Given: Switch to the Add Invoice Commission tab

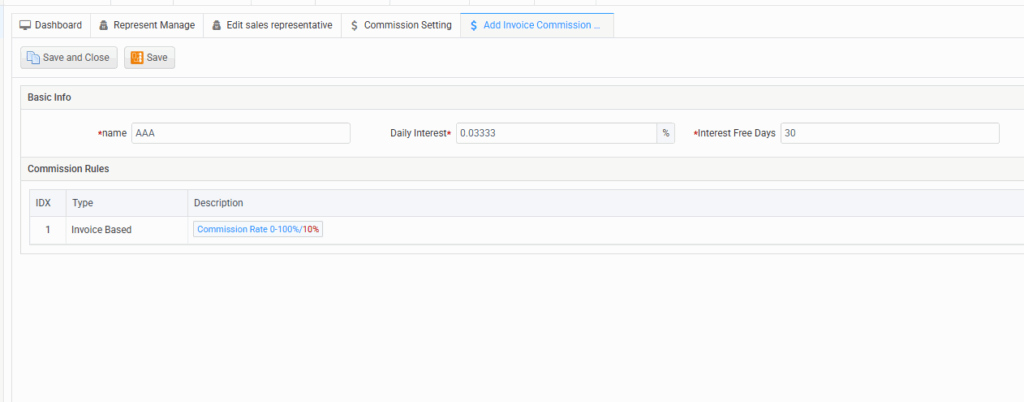Looking at the screenshot, I should 537,25.
